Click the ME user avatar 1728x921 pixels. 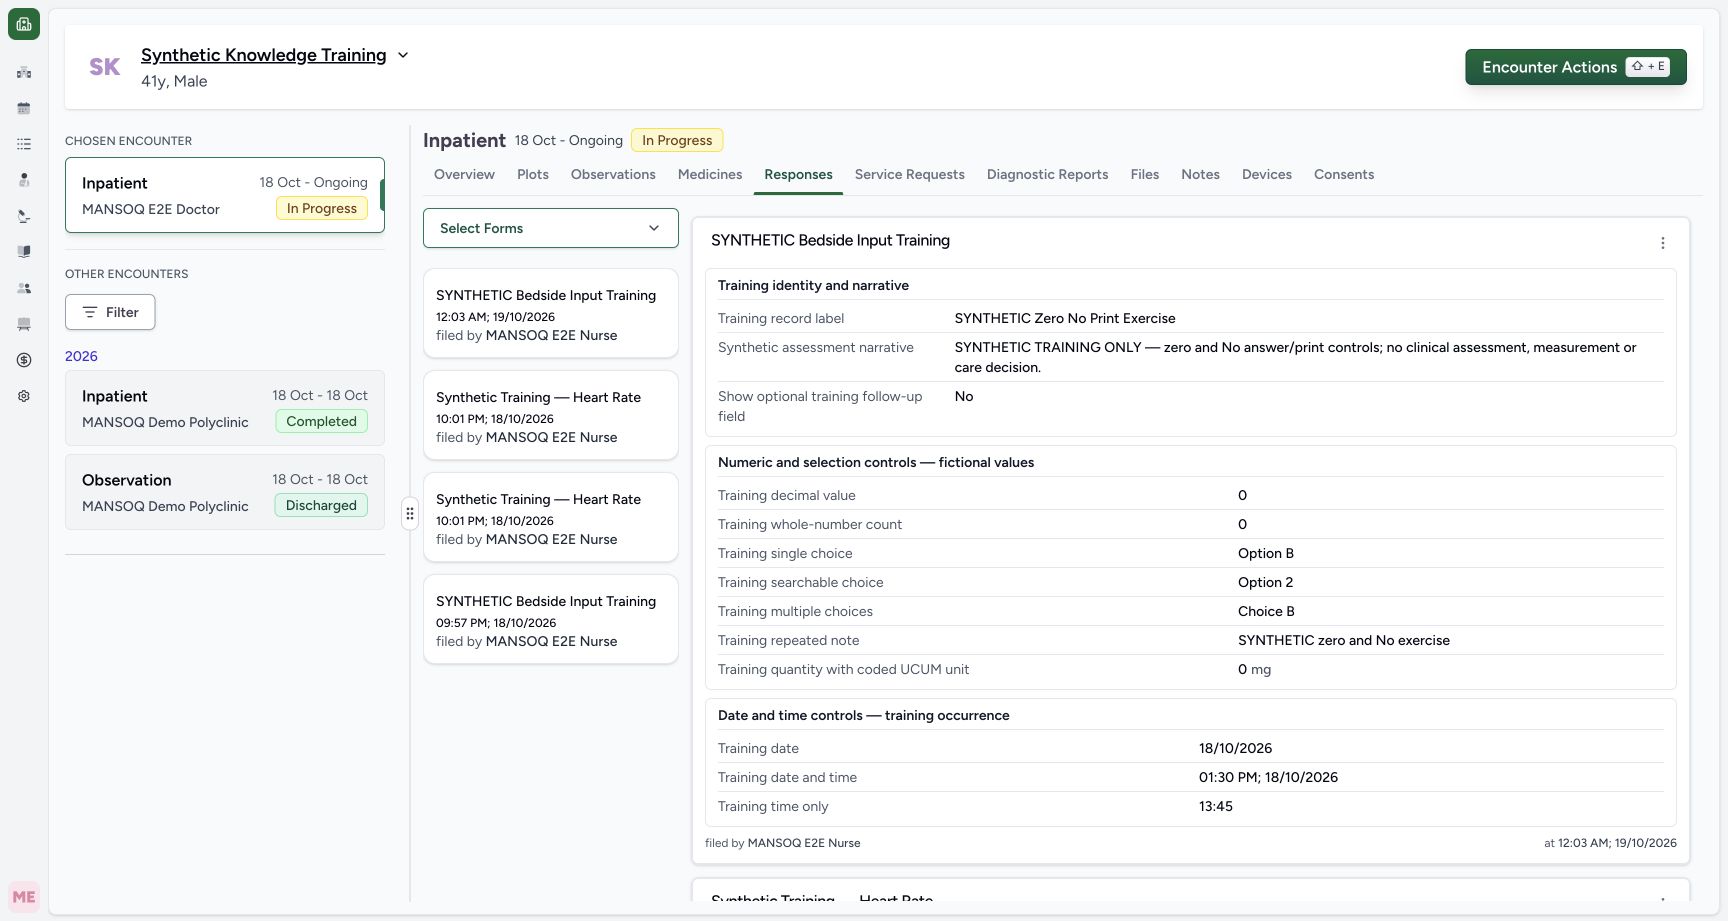[x=24, y=897]
